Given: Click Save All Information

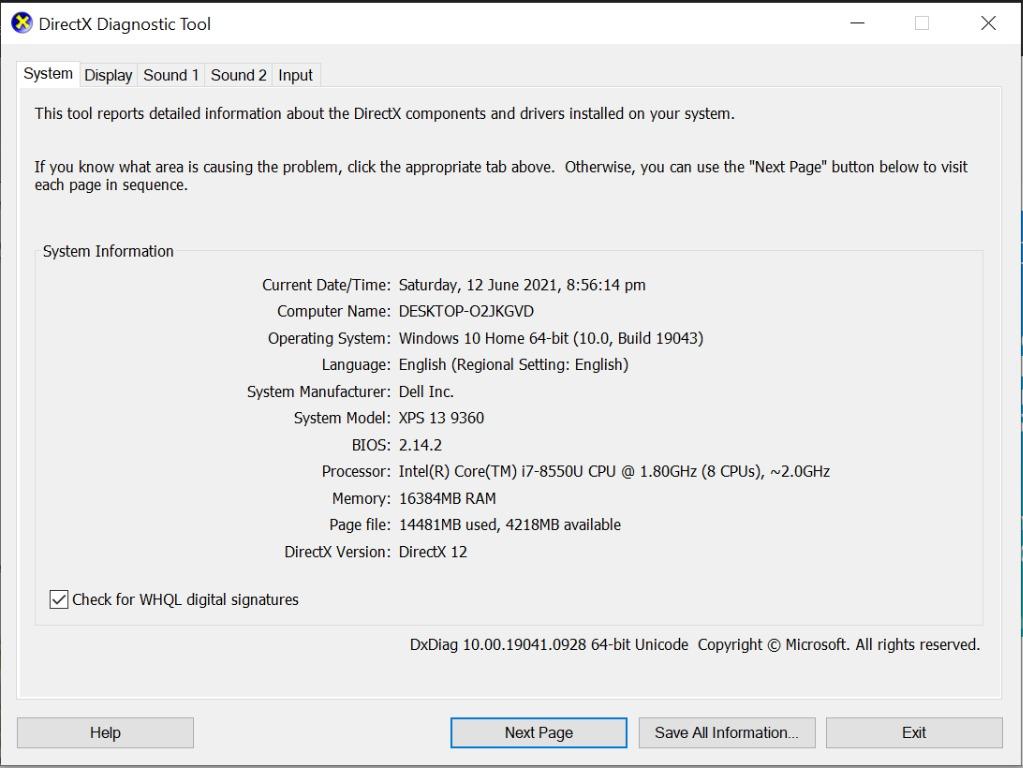Looking at the screenshot, I should click(727, 732).
